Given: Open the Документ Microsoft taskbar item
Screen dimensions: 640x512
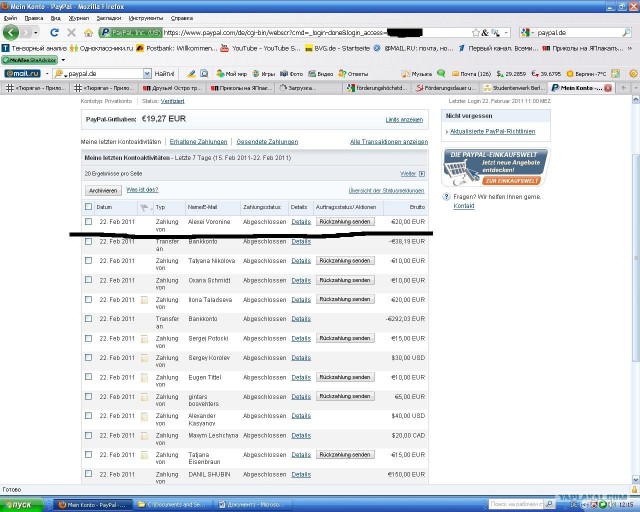Looking at the screenshot, I should coord(253,505).
